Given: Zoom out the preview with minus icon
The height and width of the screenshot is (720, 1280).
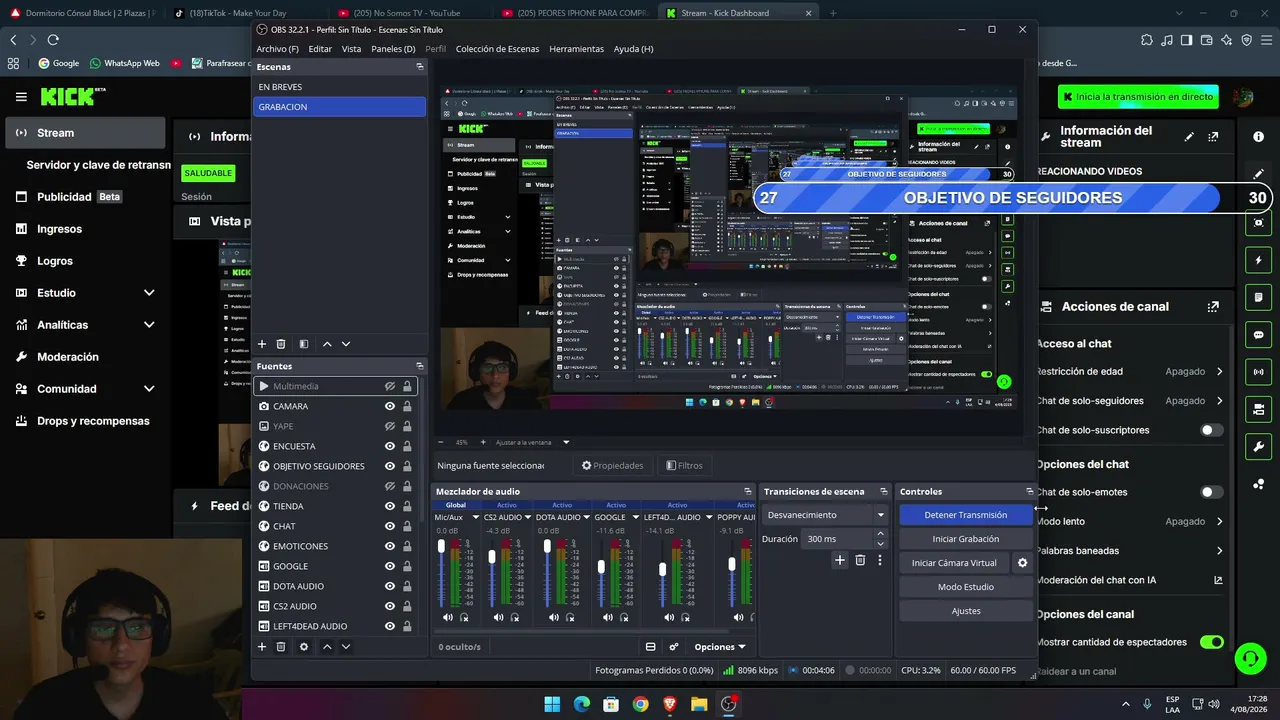Looking at the screenshot, I should [441, 442].
